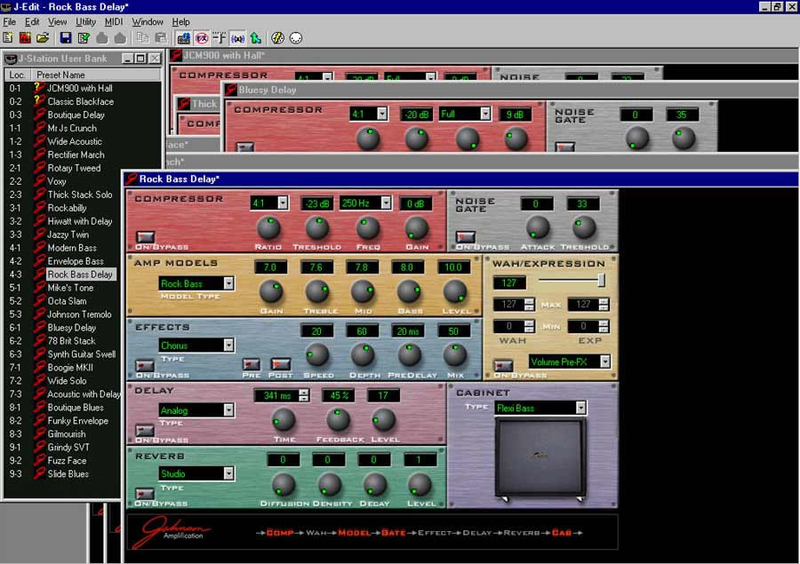Click the green arrow toolbar icon
Screen dimensions: 800x564
256,38
